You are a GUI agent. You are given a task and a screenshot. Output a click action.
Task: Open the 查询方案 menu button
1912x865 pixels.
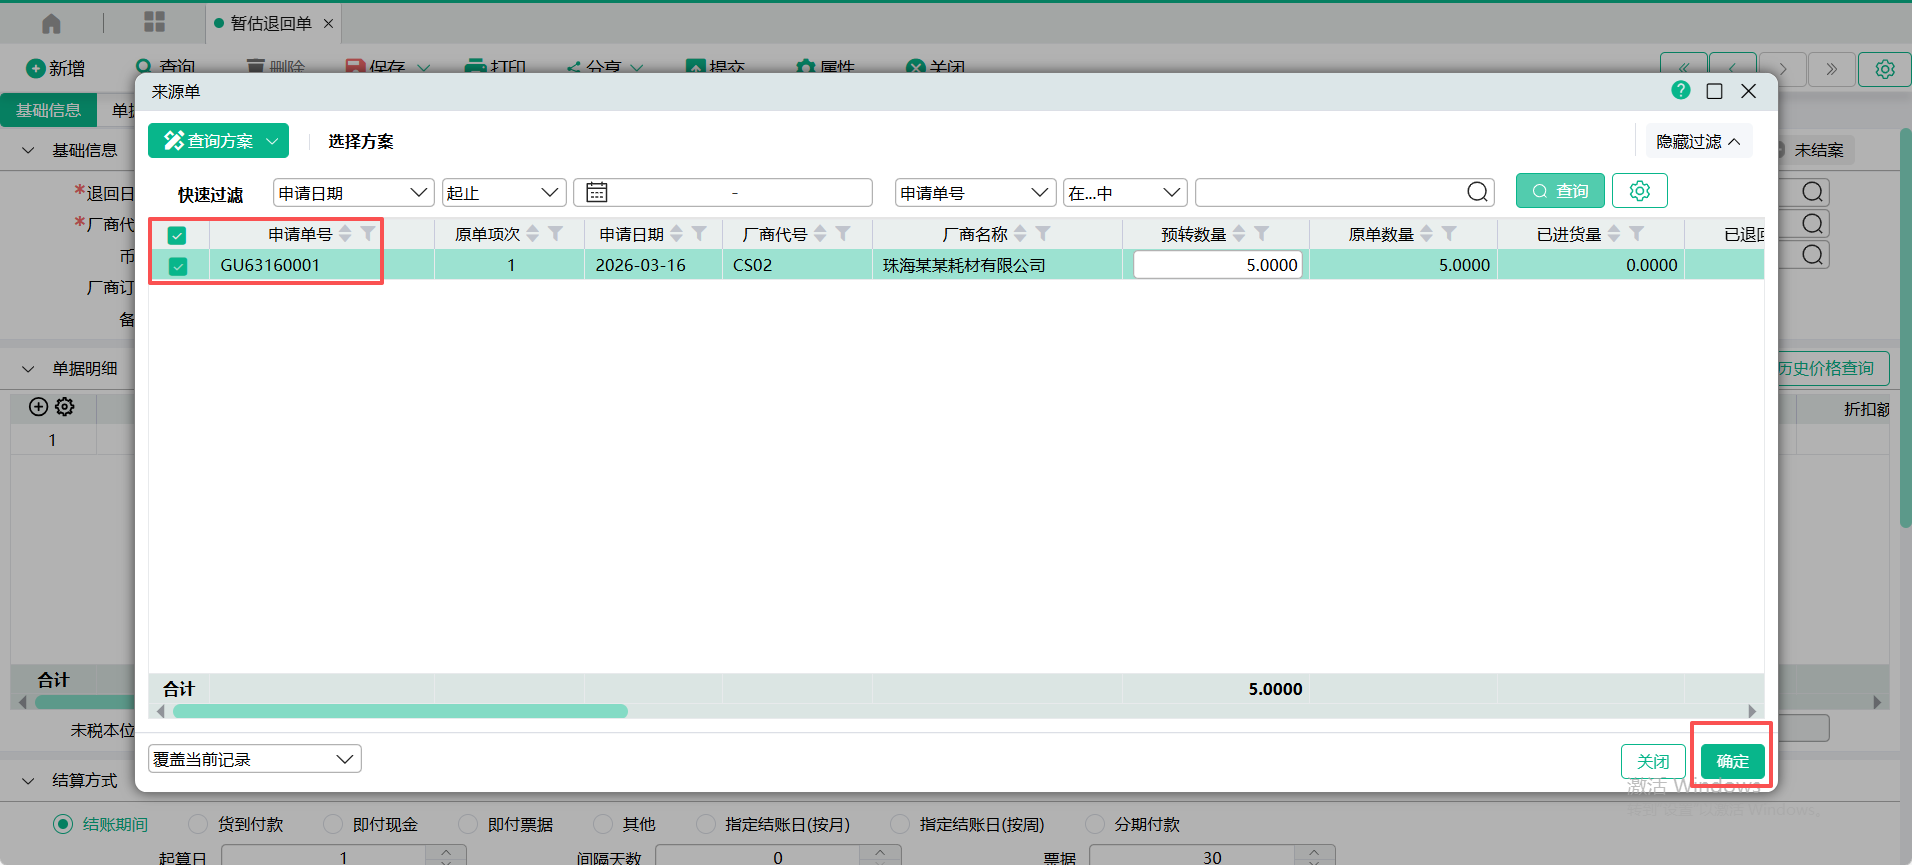(219, 141)
